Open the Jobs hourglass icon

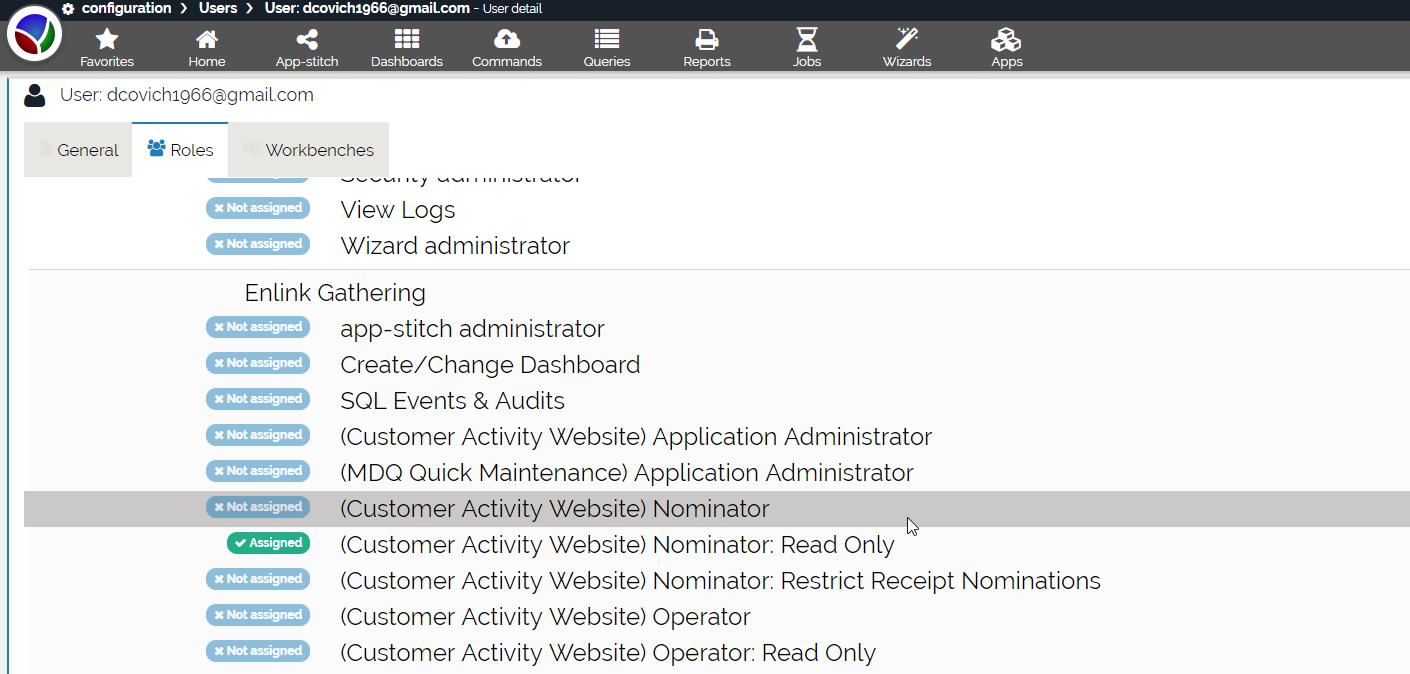point(806,40)
